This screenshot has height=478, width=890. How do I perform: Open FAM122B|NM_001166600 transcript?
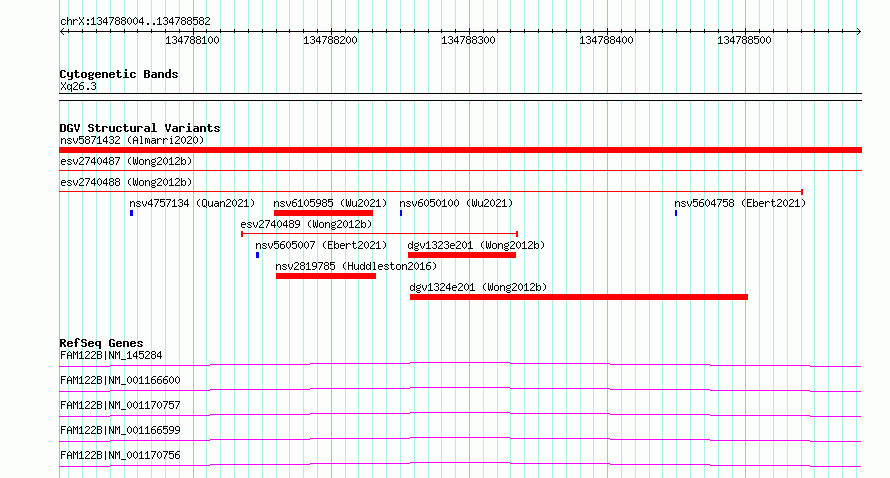[x=120, y=380]
